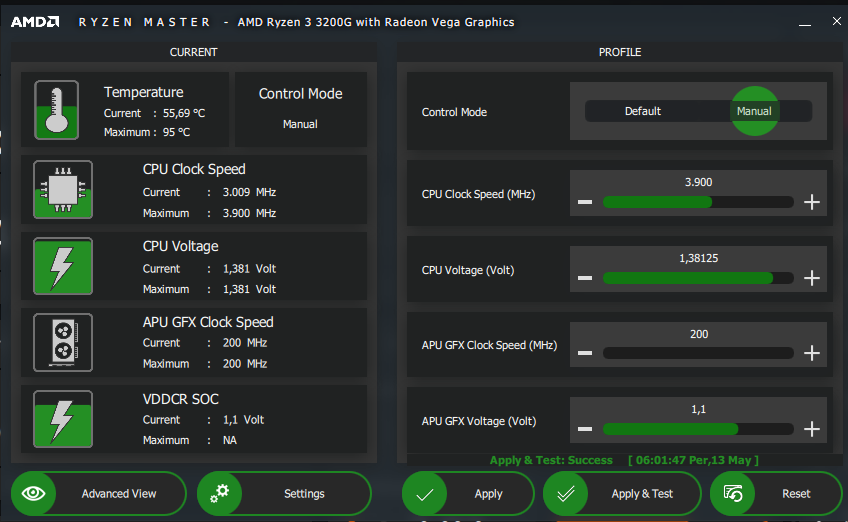Image resolution: width=848 pixels, height=522 pixels.
Task: Switch Control Mode to Default
Action: [642, 111]
